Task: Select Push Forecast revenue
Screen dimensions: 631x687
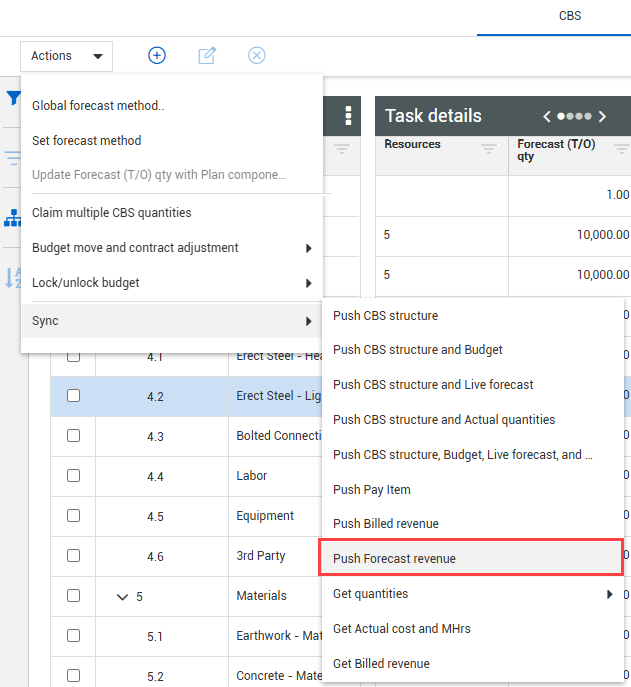Action: 394,558
